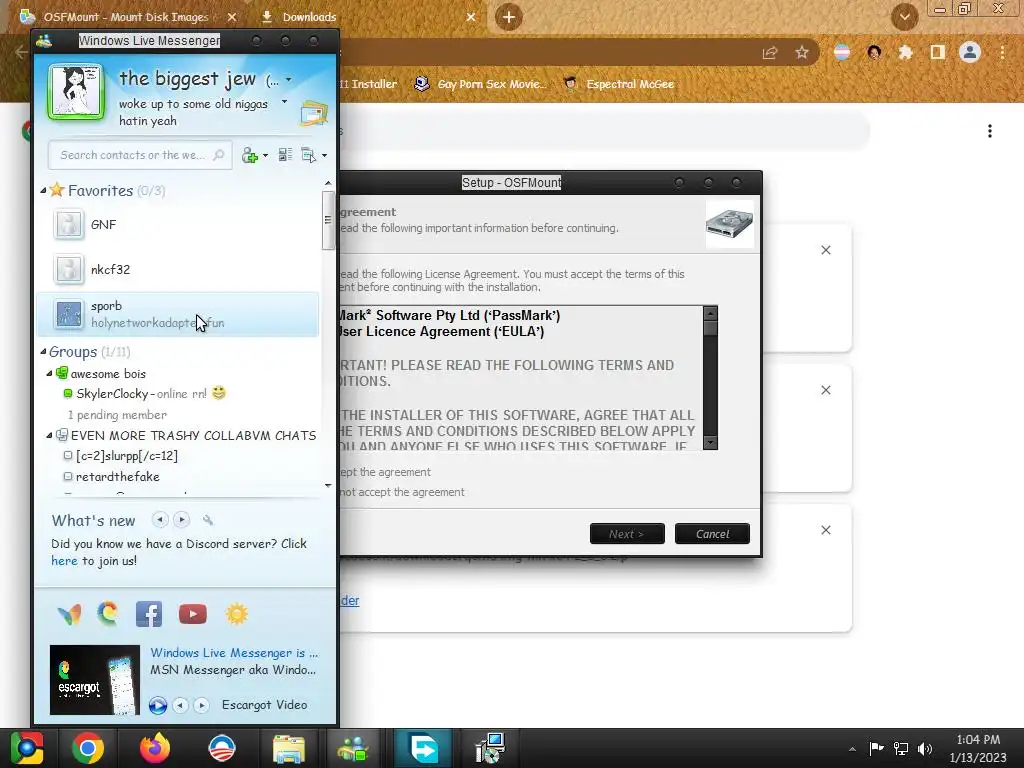Open the Facebook icon in Messenger
Screen dimensions: 1024x768
tap(149, 614)
